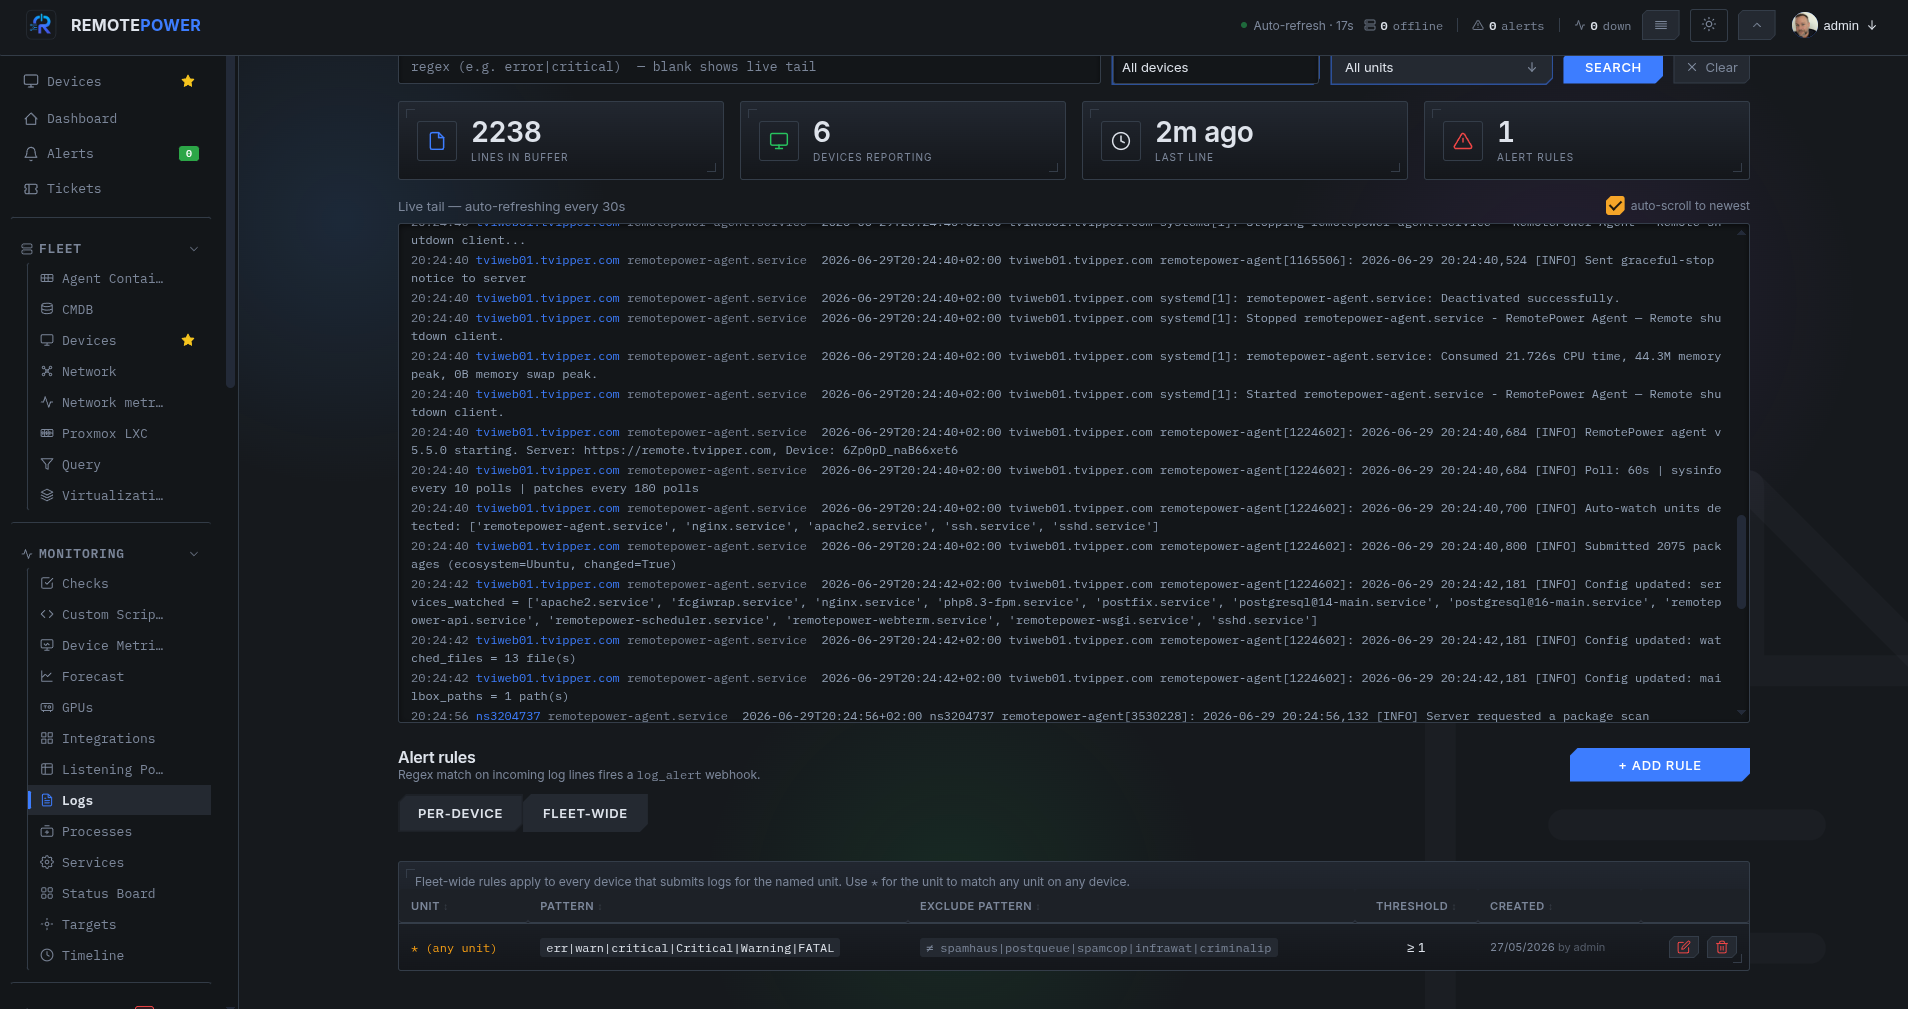
Task: Toggle the light/dark theme icon
Action: (x=1709, y=25)
